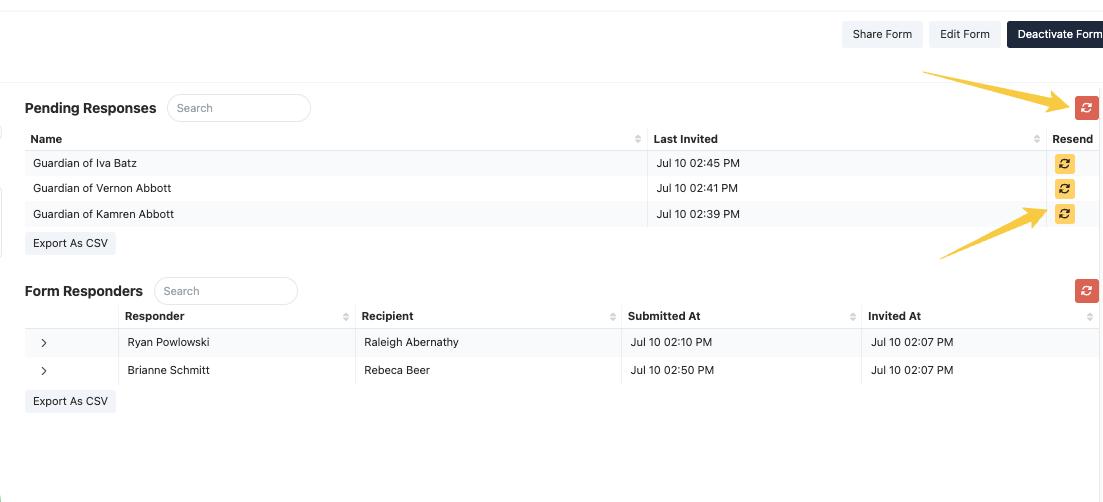Sort Form Responders by Responder column
Screen dimensions: 1103x502
[x=346, y=316]
